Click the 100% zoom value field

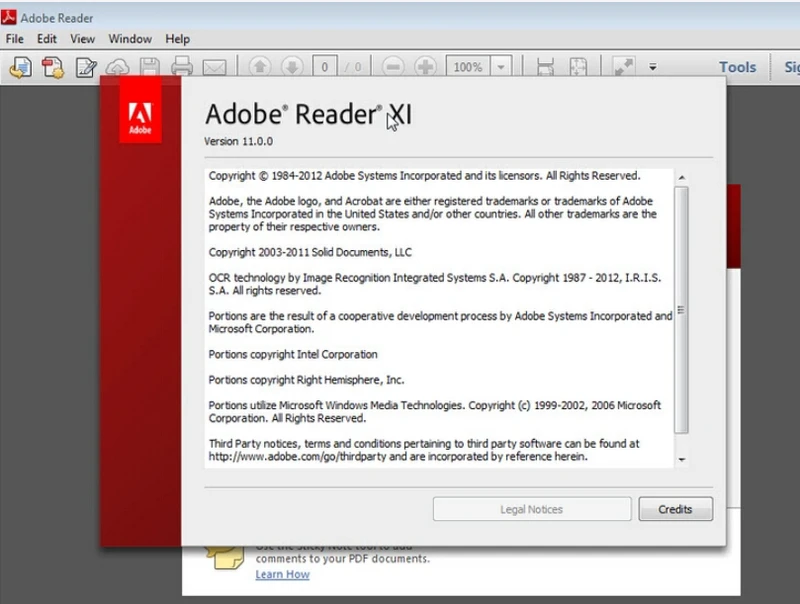tap(468, 67)
